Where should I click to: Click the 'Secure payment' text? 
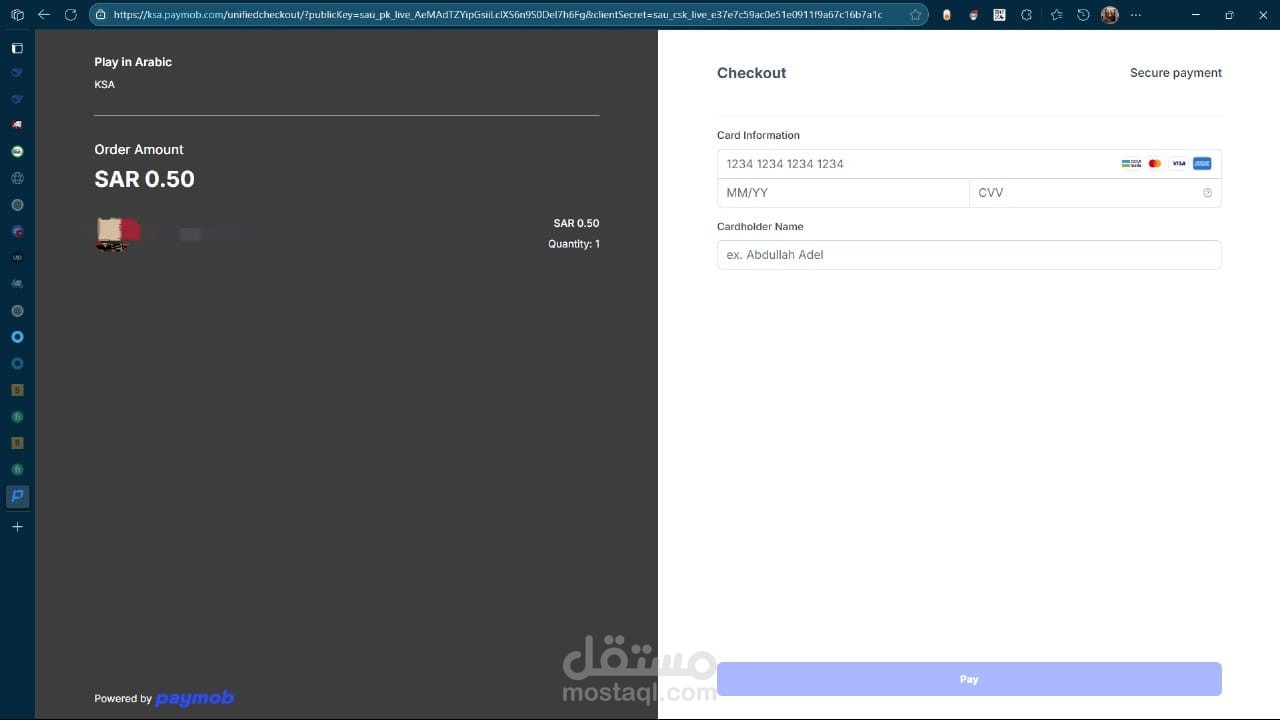[1176, 73]
